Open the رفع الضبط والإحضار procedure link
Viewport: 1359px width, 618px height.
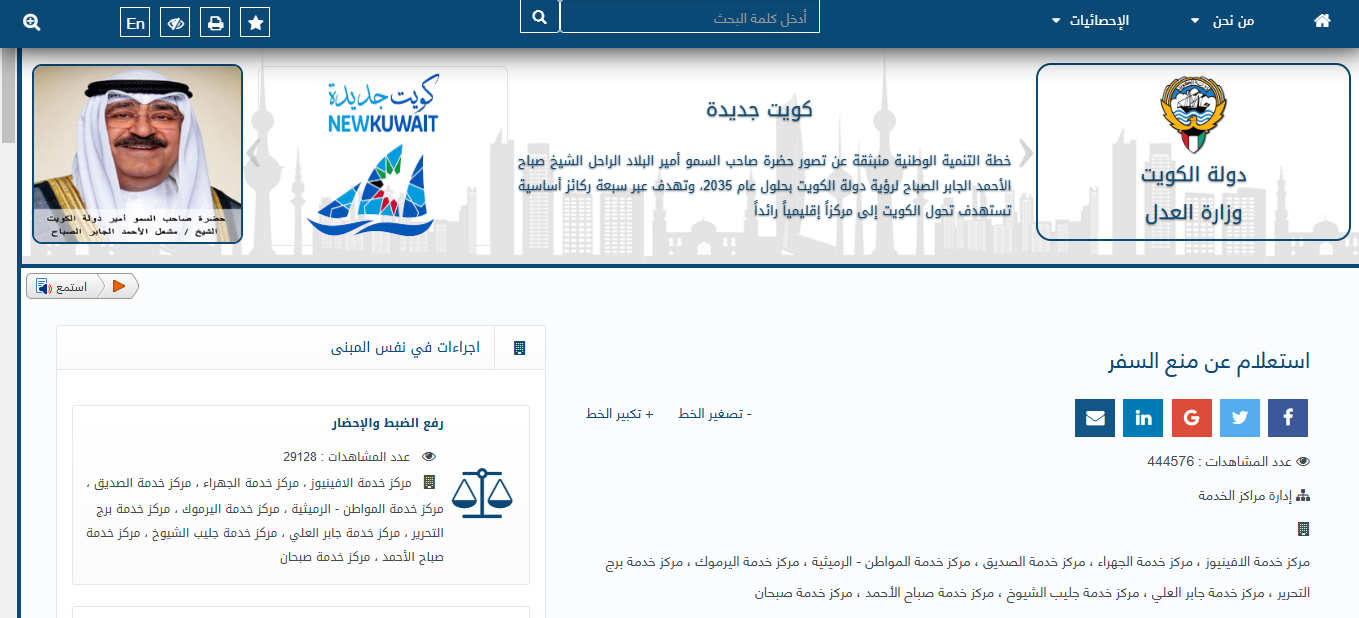coord(387,423)
